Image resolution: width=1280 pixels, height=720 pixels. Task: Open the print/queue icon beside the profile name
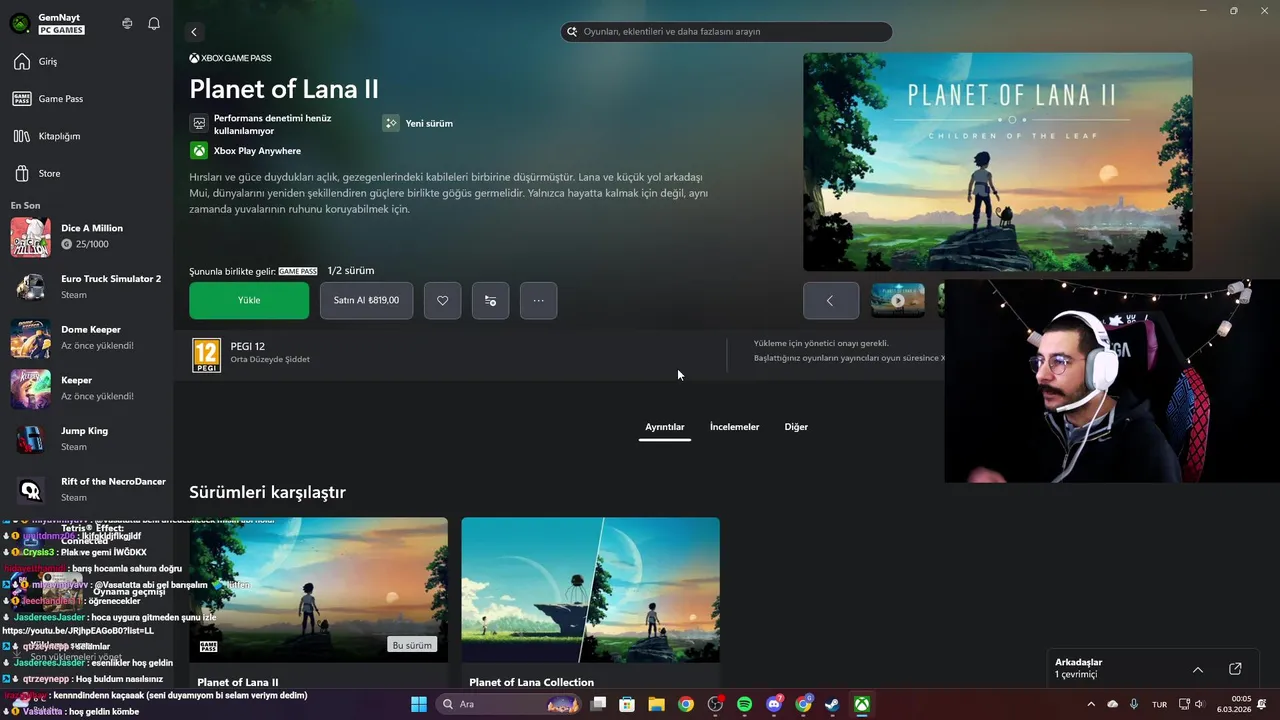click(x=127, y=23)
